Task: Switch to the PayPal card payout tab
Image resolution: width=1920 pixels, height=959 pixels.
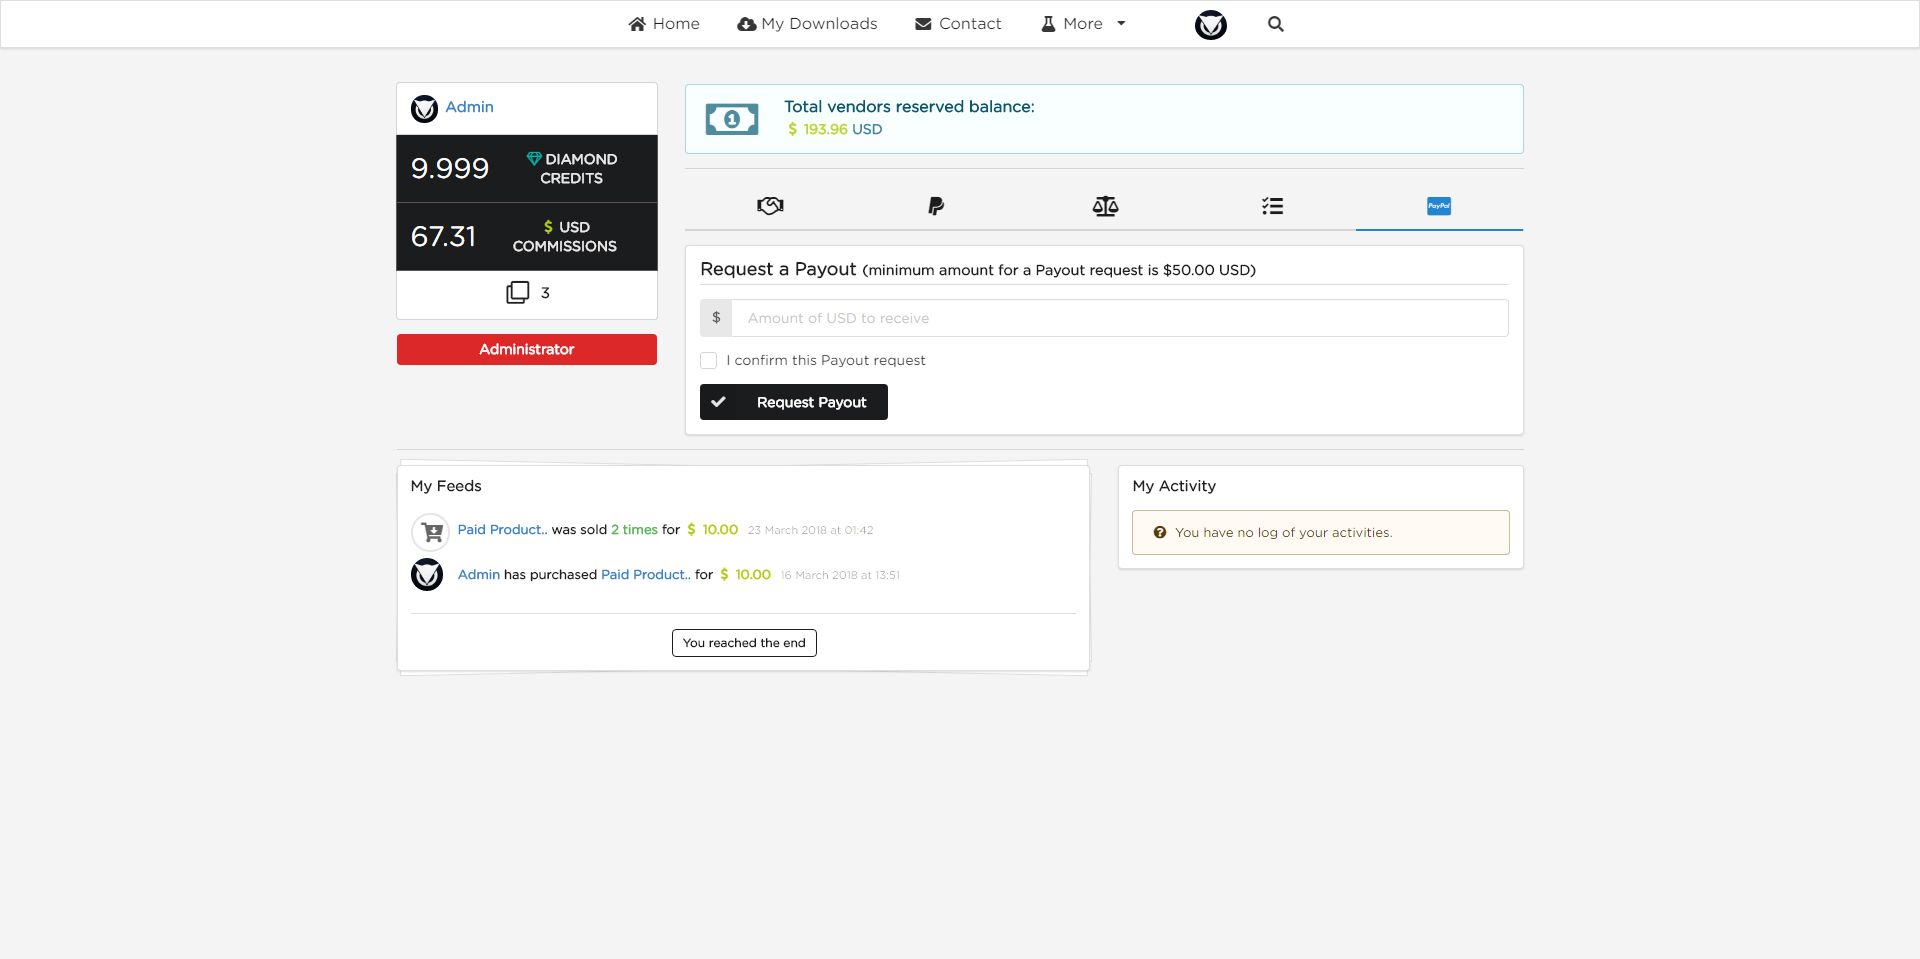Action: click(x=1439, y=206)
